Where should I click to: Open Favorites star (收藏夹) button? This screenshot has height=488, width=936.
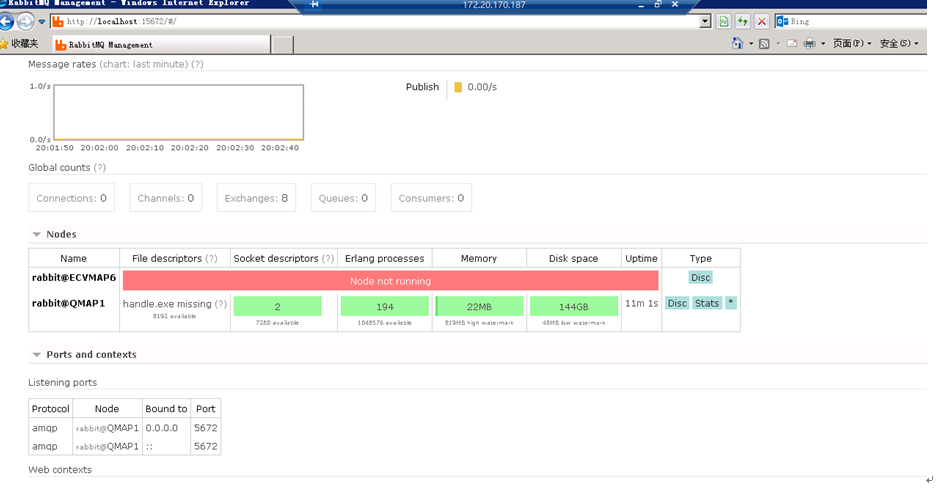(19, 44)
